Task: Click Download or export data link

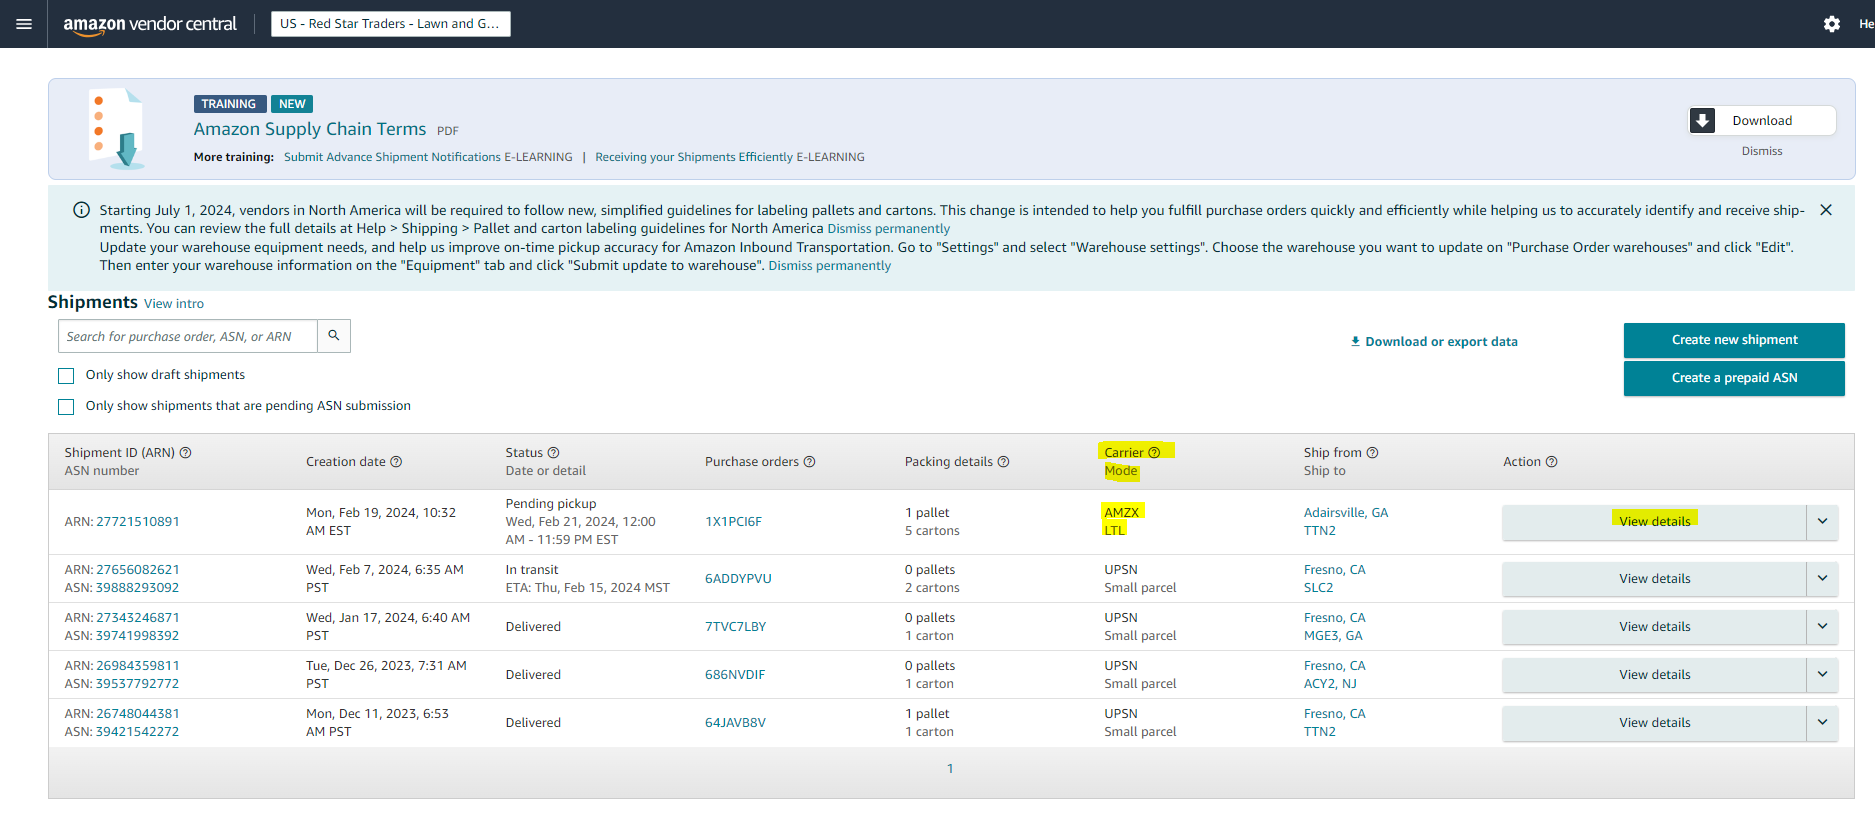Action: tap(1434, 342)
